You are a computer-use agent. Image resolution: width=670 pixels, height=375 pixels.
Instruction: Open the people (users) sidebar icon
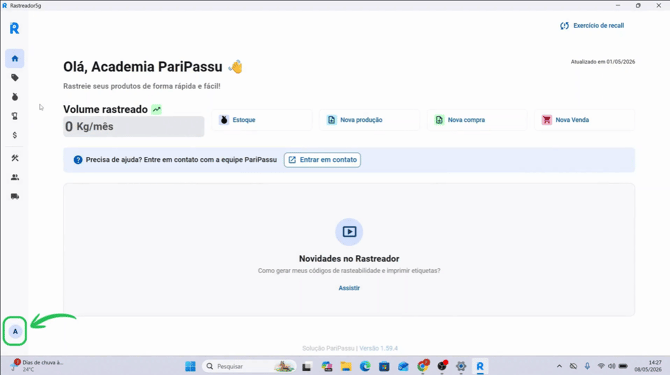[15, 177]
